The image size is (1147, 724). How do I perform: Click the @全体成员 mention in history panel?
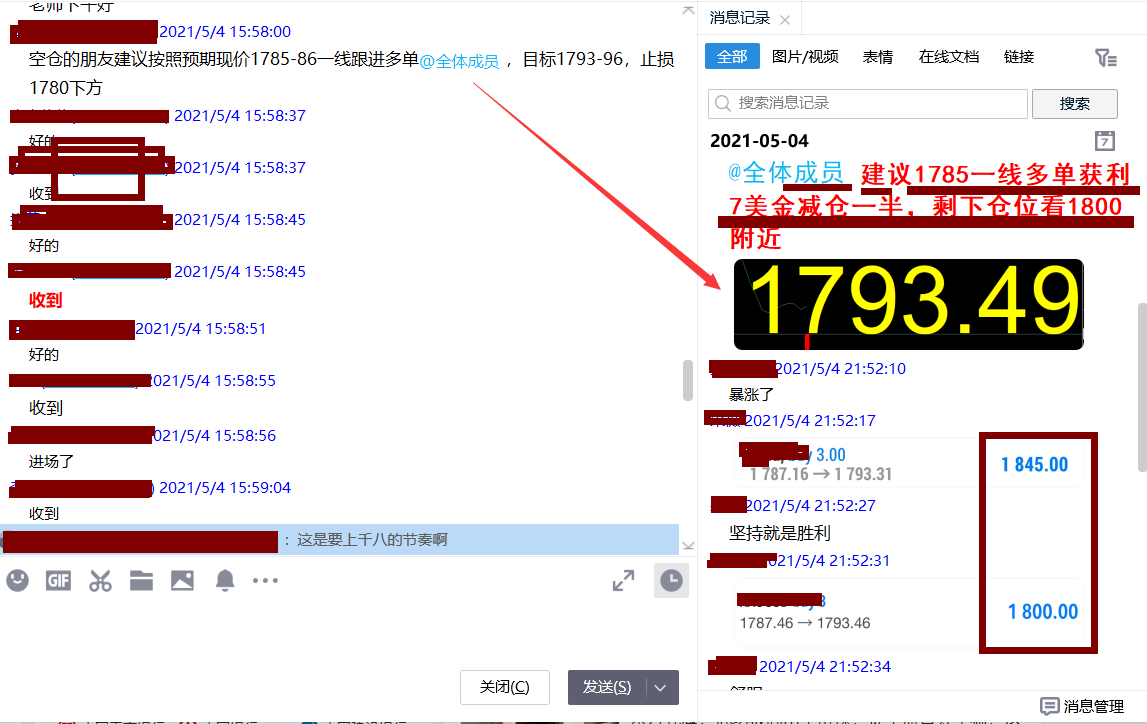click(786, 173)
